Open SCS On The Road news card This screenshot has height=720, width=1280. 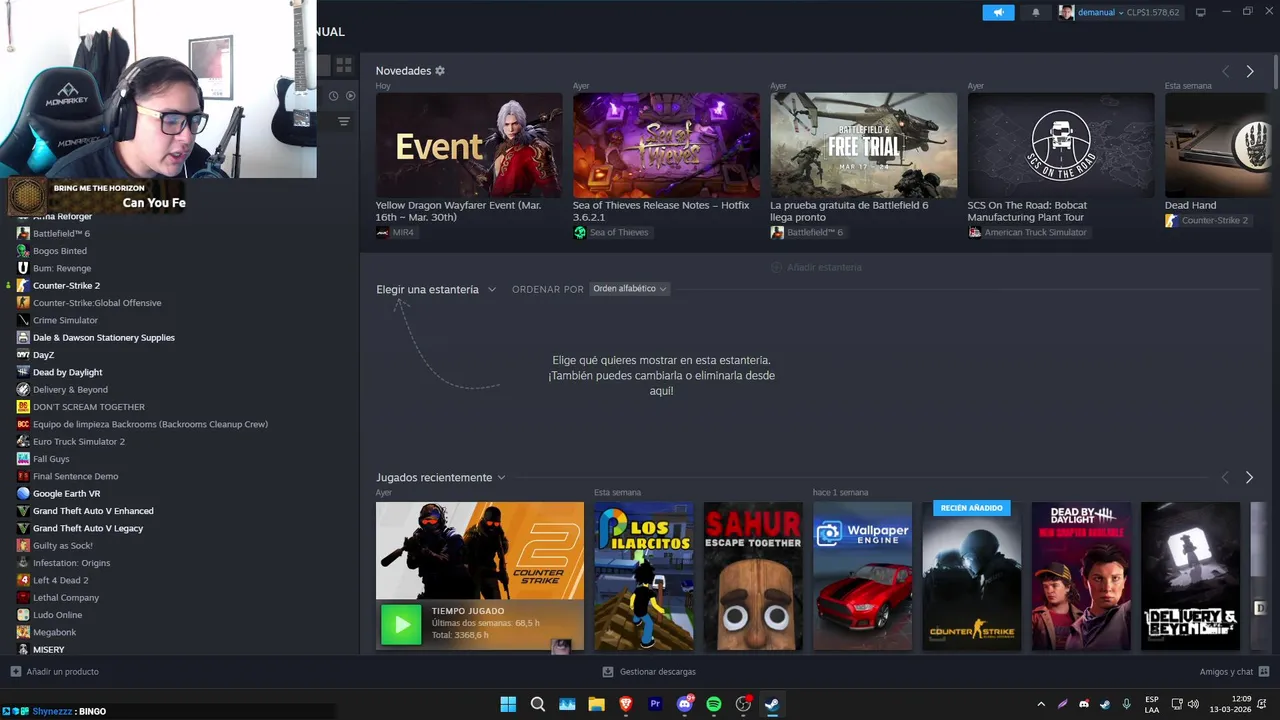click(1061, 146)
